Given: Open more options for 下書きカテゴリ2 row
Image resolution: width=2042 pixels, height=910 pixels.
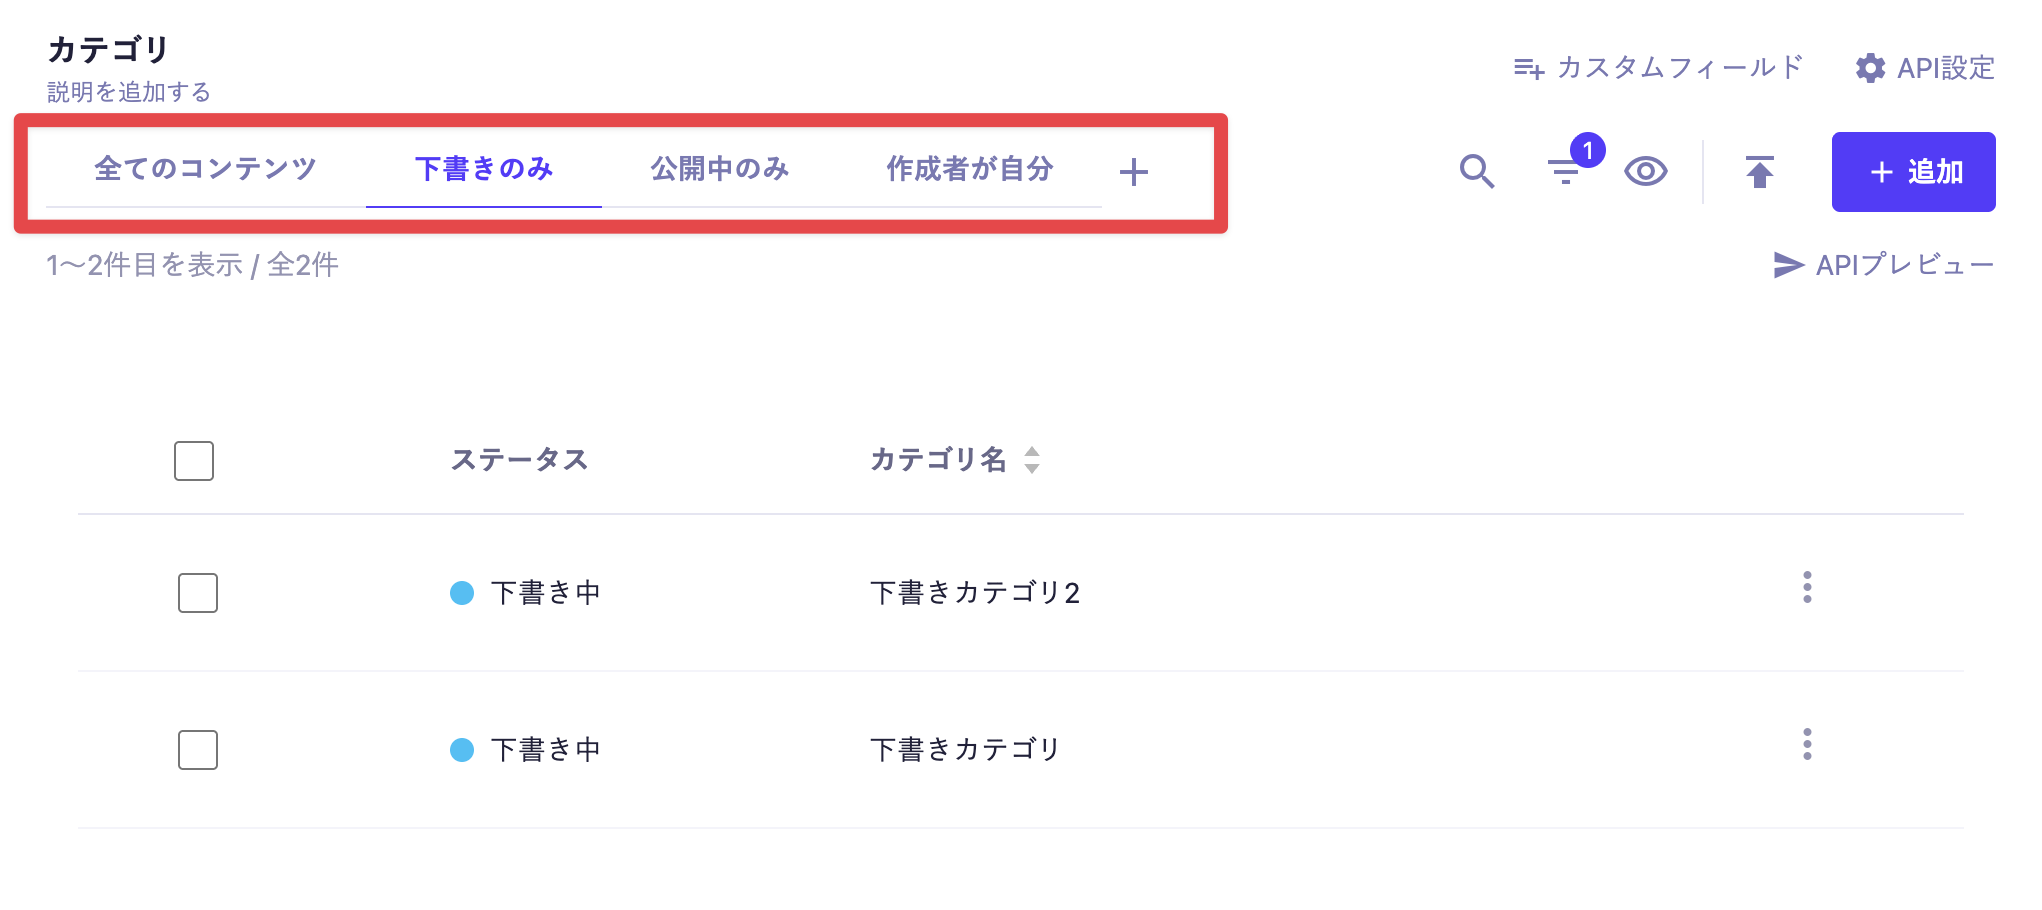Looking at the screenshot, I should 1806,588.
